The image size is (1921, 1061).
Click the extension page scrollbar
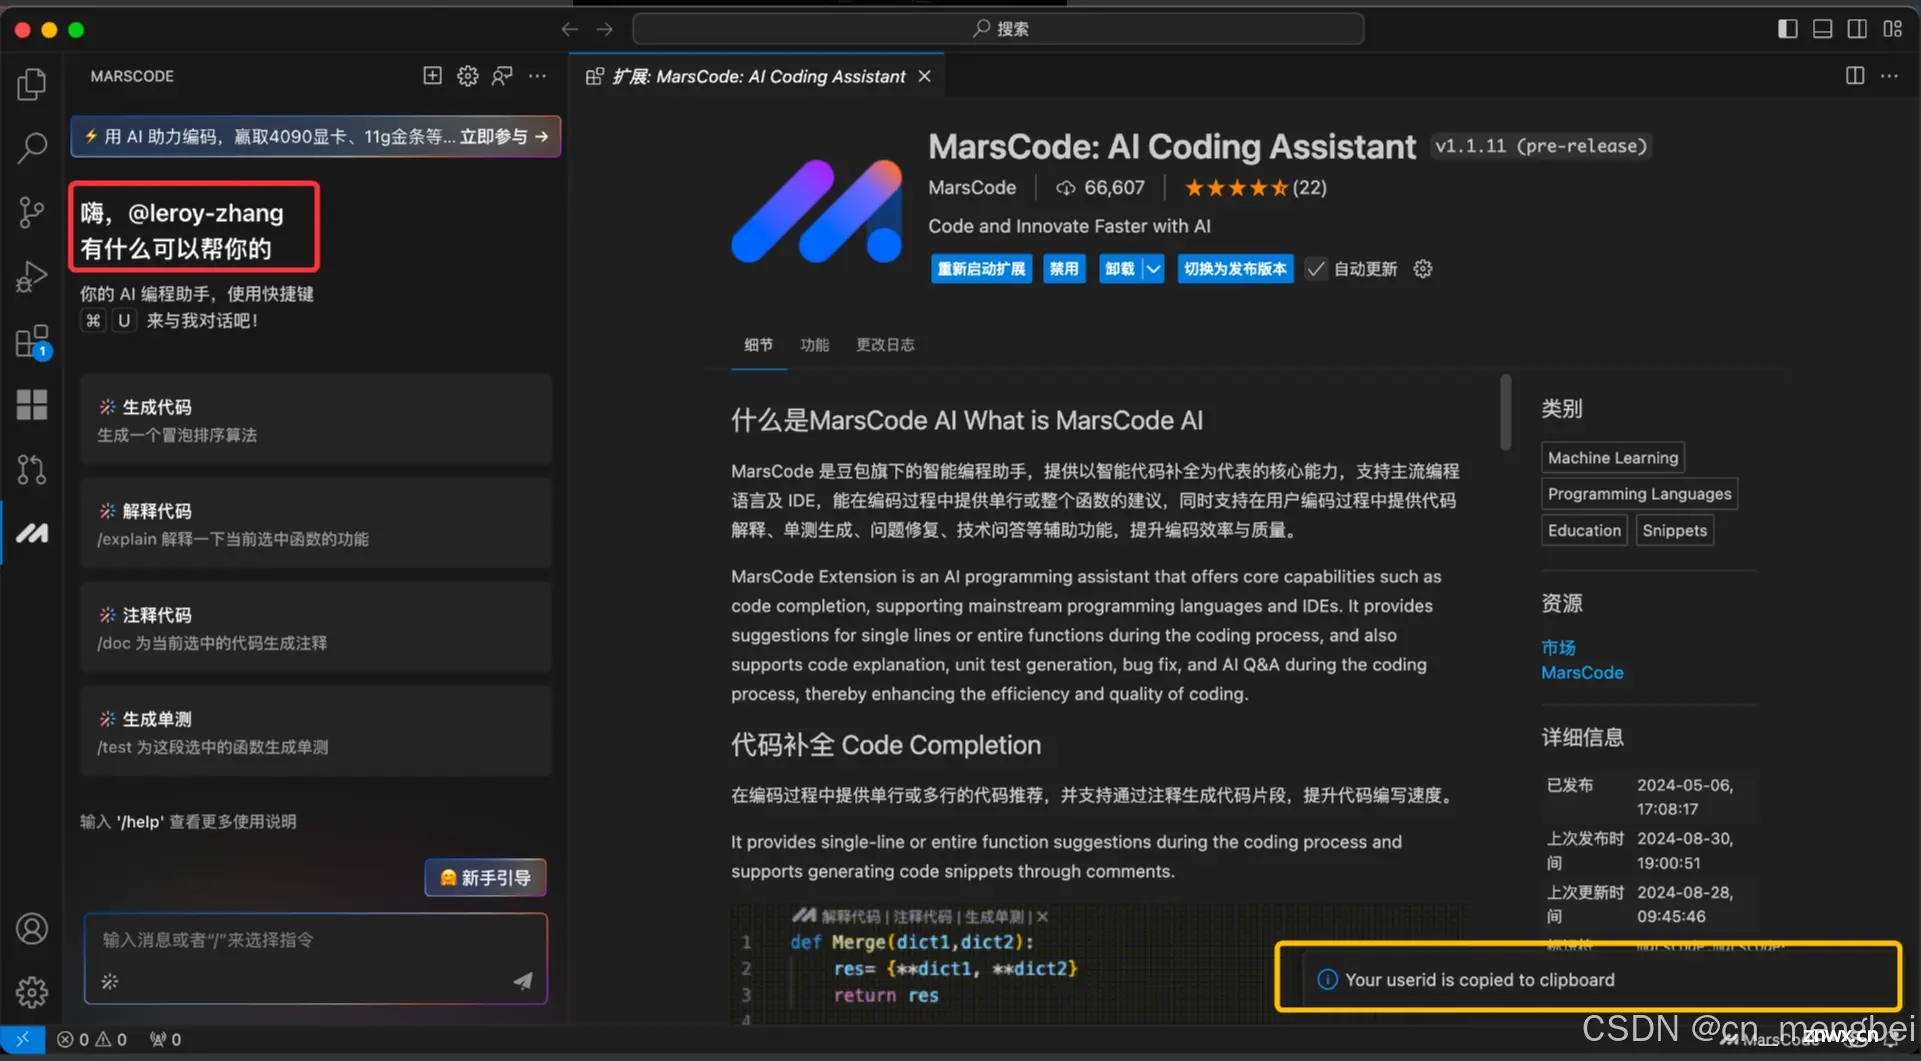(1505, 412)
